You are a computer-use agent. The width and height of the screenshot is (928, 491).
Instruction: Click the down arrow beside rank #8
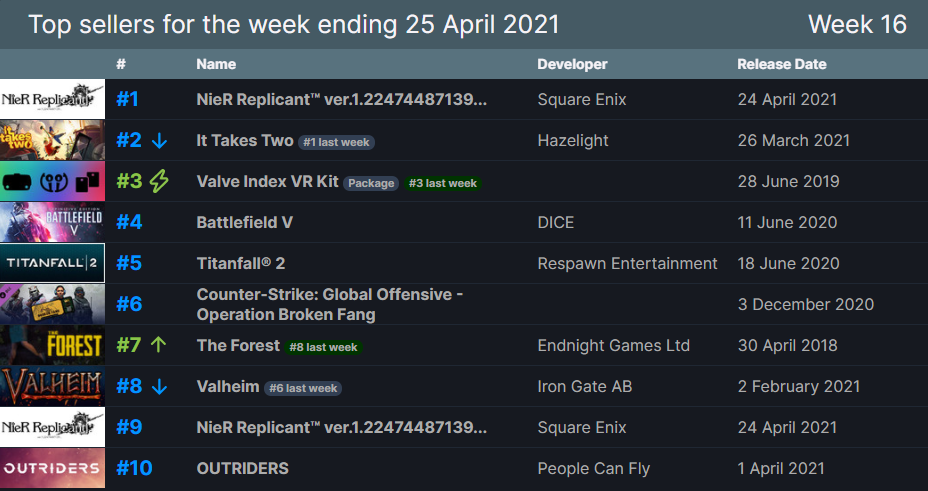point(159,387)
